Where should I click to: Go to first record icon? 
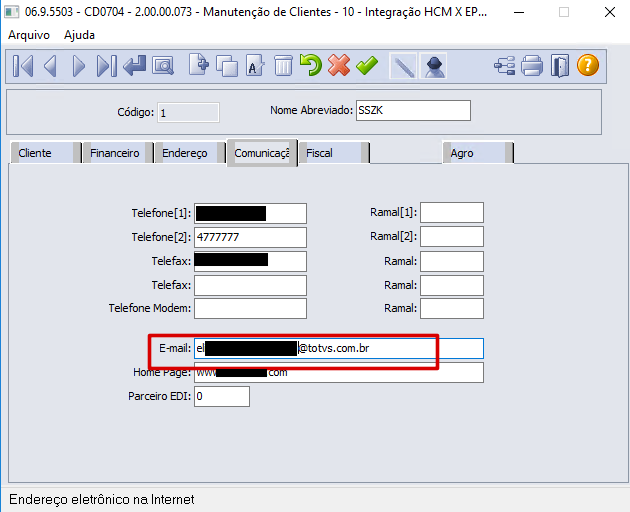pyautogui.click(x=23, y=66)
